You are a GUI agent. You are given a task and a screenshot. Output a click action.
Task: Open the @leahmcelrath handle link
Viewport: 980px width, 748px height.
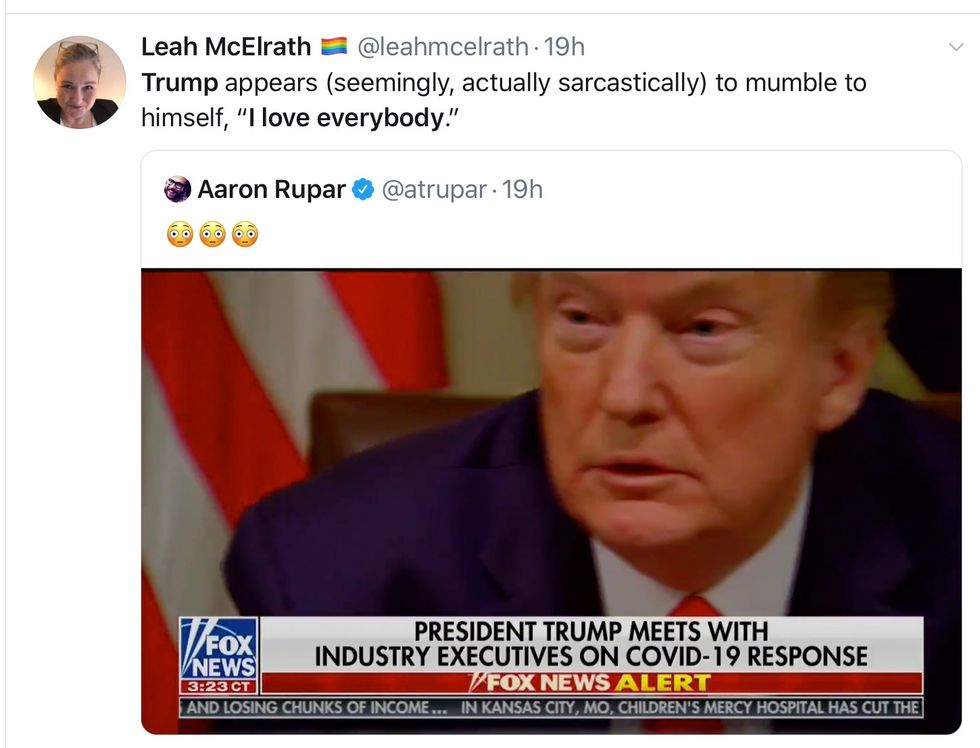[x=442, y=47]
